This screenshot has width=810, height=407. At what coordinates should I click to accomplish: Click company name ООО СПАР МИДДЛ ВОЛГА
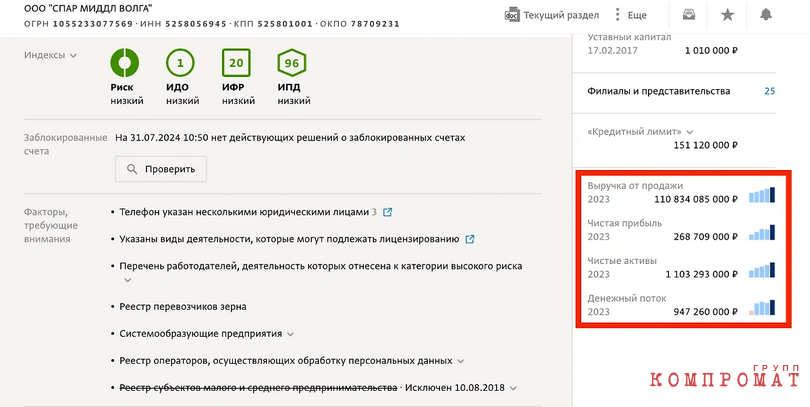click(88, 9)
